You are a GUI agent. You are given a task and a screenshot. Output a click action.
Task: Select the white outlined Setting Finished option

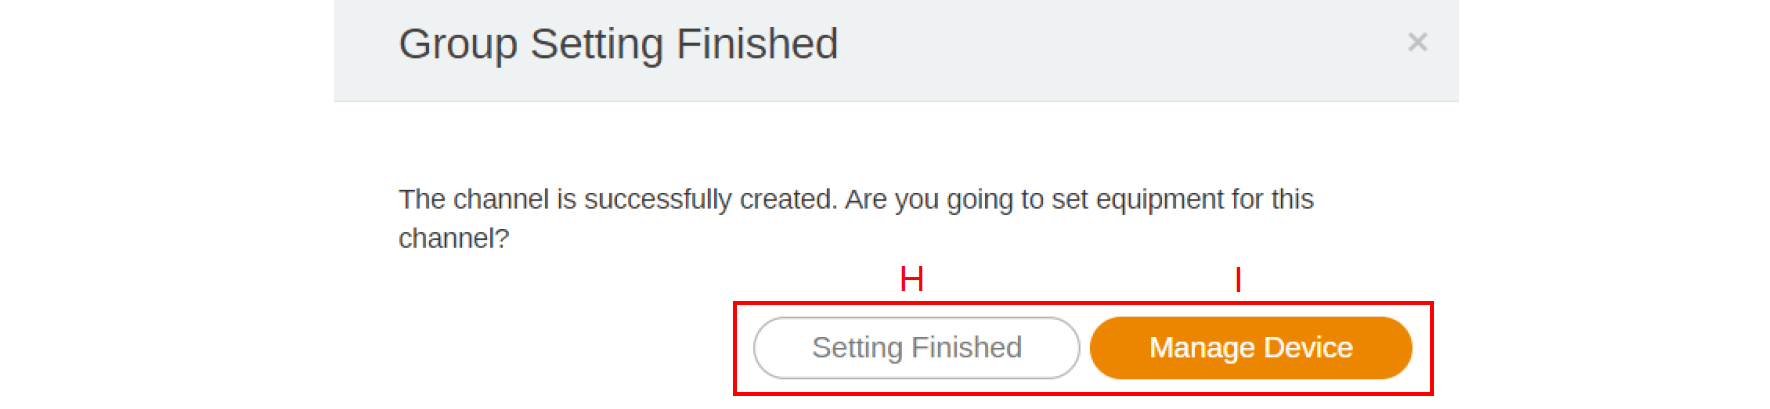pyautogui.click(x=916, y=348)
